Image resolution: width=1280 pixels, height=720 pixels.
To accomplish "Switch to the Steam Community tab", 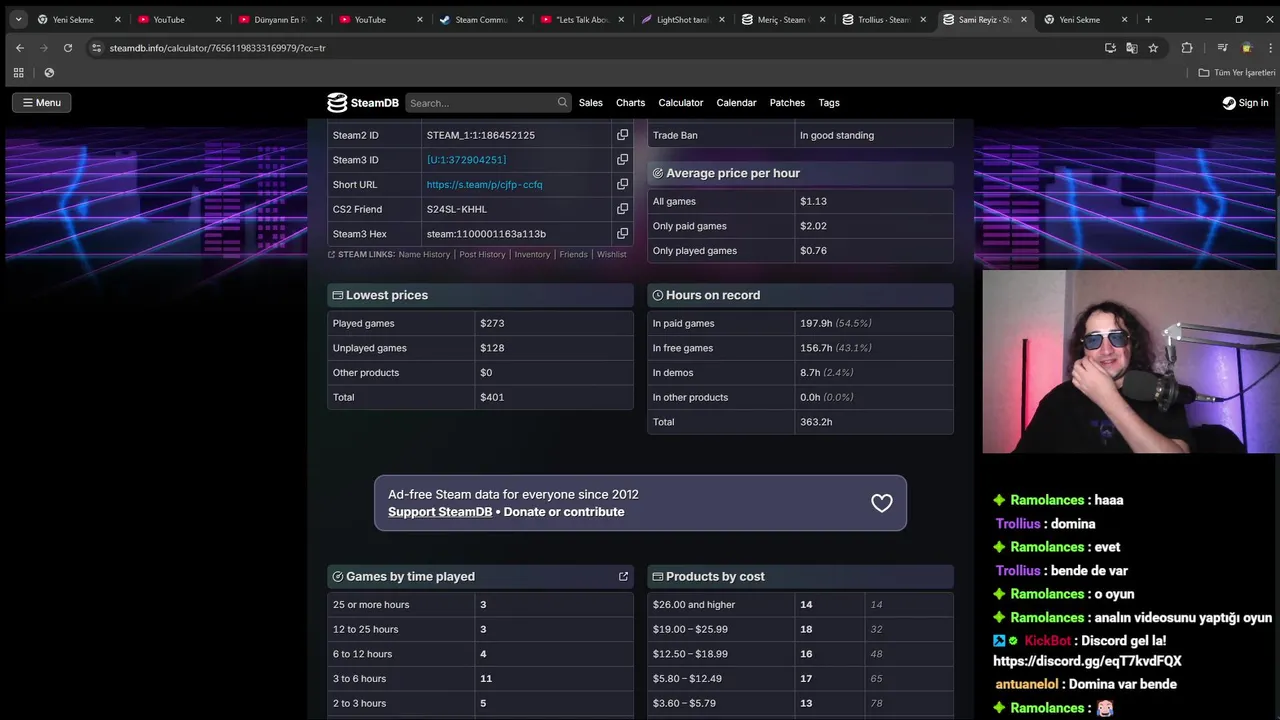I will tap(481, 19).
